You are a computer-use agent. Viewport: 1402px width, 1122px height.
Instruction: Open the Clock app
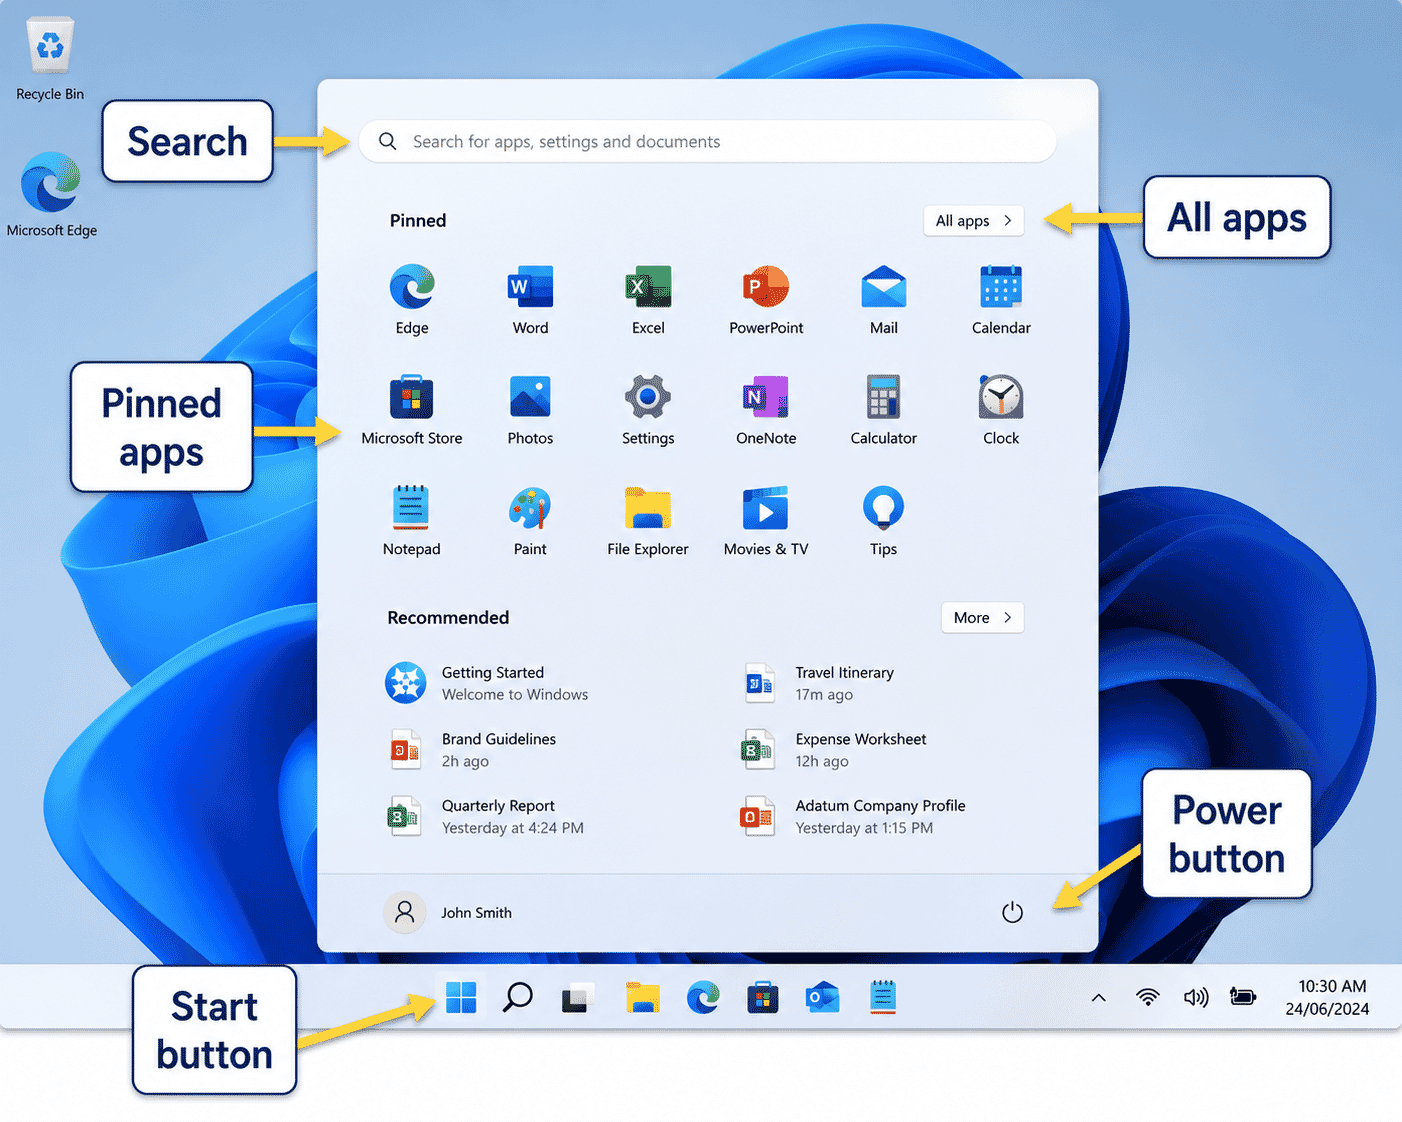(x=1001, y=409)
